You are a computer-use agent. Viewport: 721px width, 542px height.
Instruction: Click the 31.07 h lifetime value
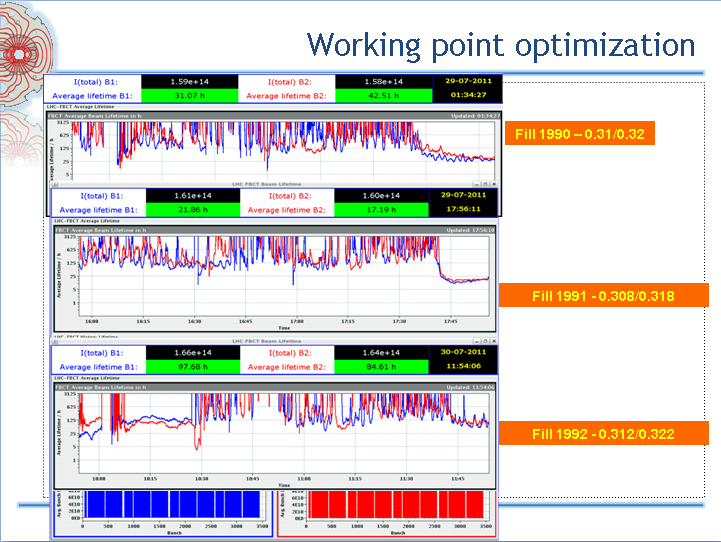point(189,96)
